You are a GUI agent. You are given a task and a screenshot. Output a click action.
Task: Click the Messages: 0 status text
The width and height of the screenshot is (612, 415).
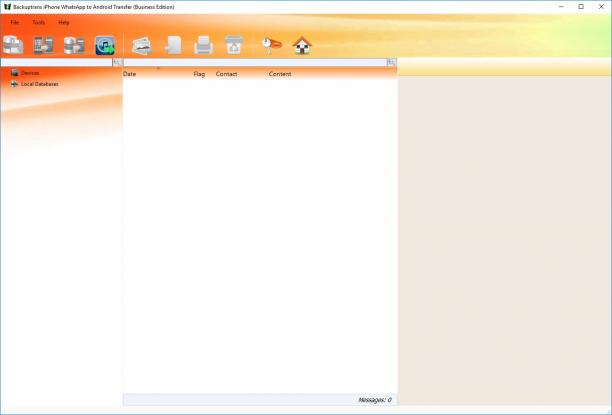(x=375, y=400)
